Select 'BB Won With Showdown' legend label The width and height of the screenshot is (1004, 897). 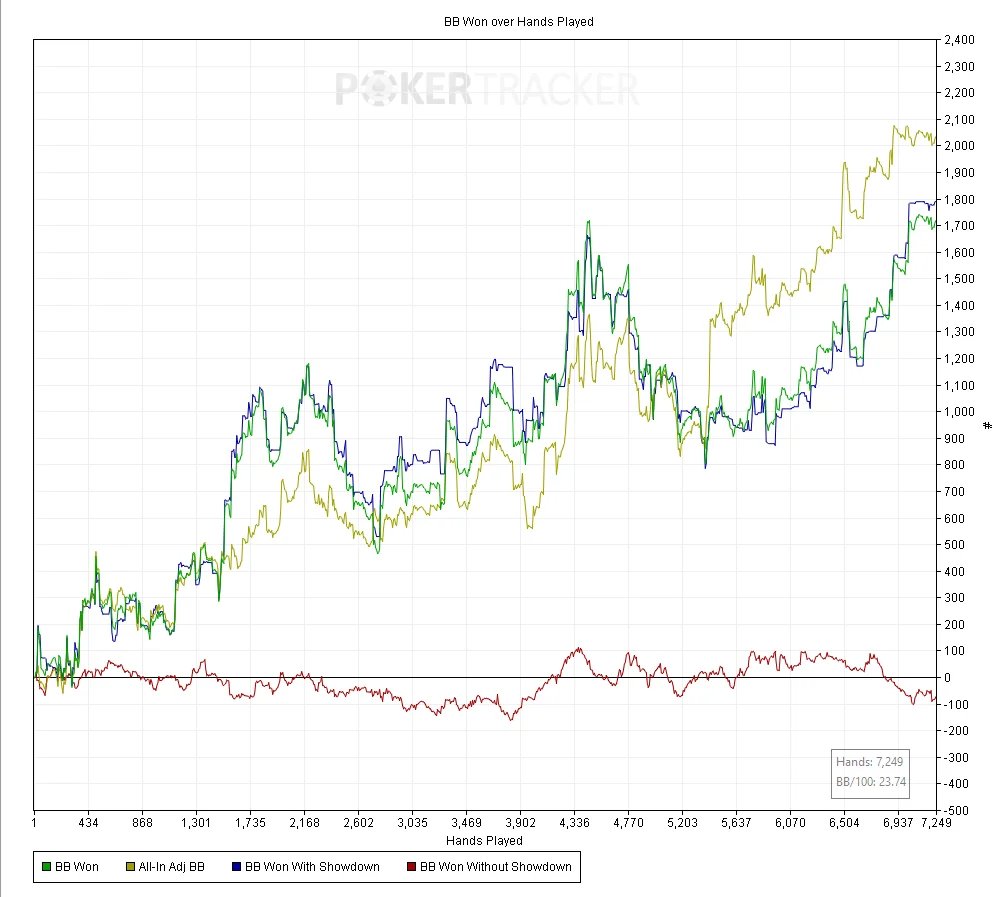click(312, 867)
